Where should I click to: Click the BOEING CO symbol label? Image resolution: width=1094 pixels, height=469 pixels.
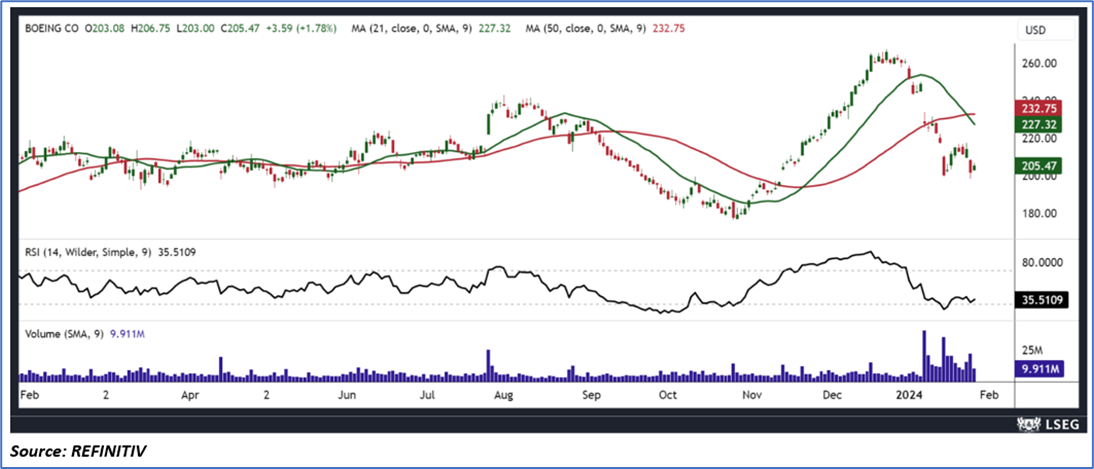point(52,29)
